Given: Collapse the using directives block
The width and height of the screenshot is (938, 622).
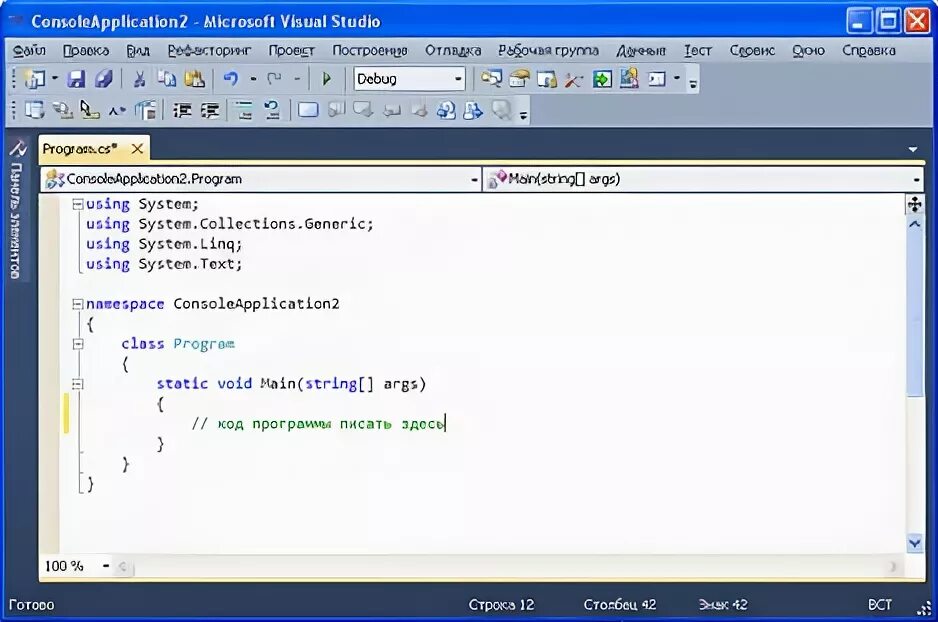Looking at the screenshot, I should pyautogui.click(x=77, y=204).
